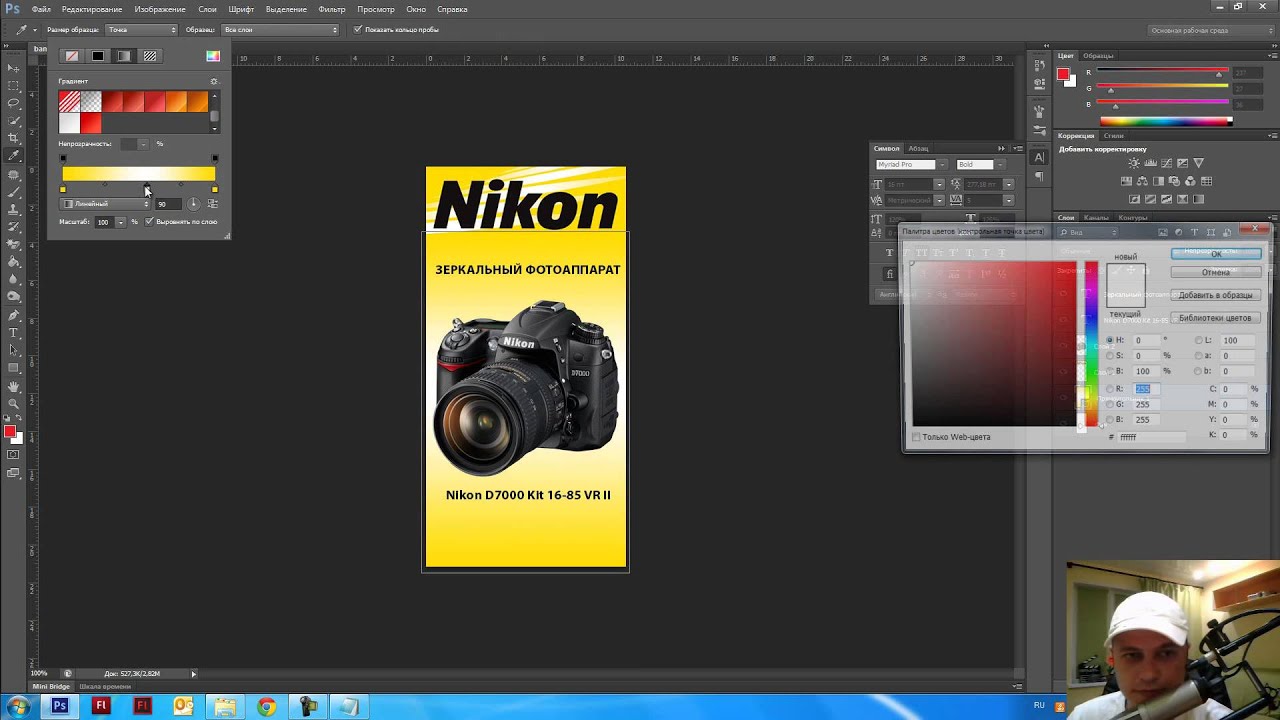Click OK in color picker dialog
The height and width of the screenshot is (720, 1280).
click(1216, 254)
